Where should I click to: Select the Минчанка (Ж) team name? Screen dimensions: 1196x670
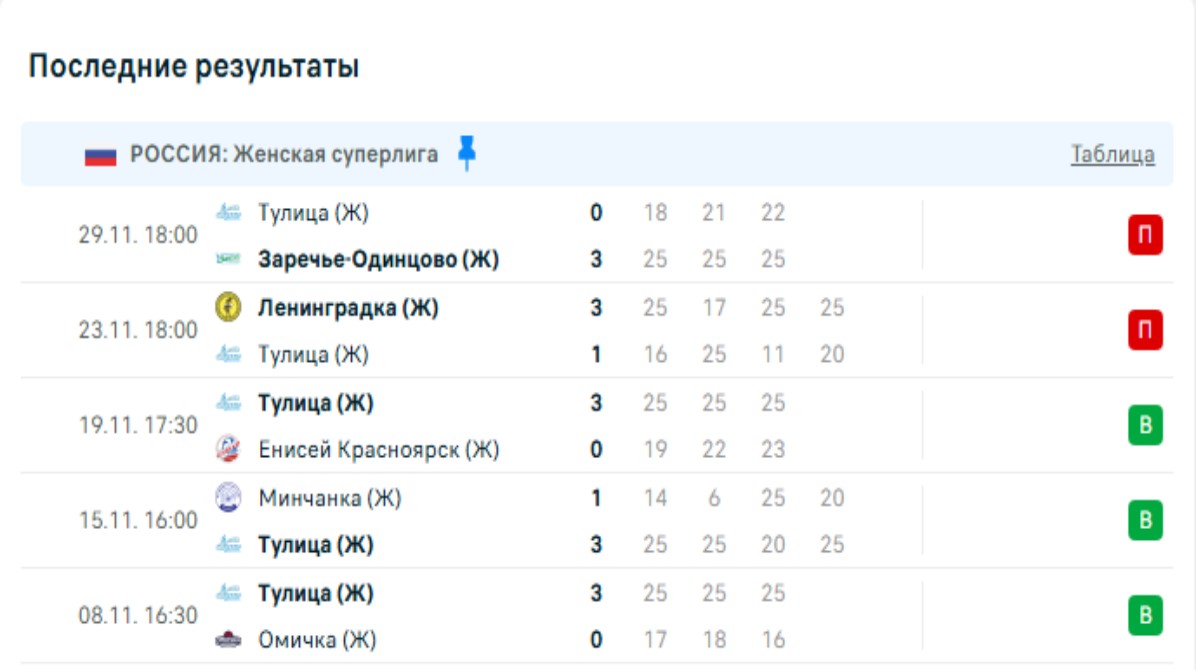click(x=329, y=498)
